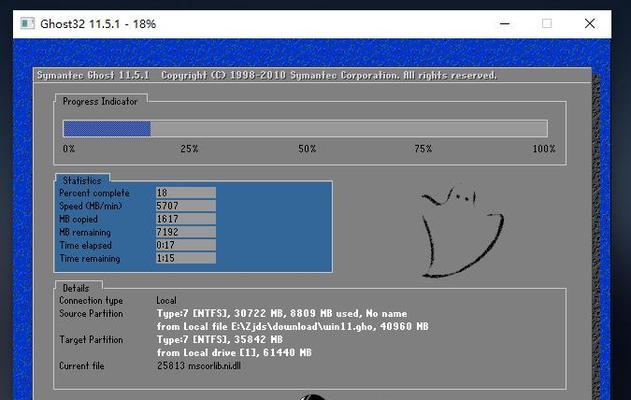Click the Symantec Ghost copyright header
The width and height of the screenshot is (631, 400).
tap(267, 76)
